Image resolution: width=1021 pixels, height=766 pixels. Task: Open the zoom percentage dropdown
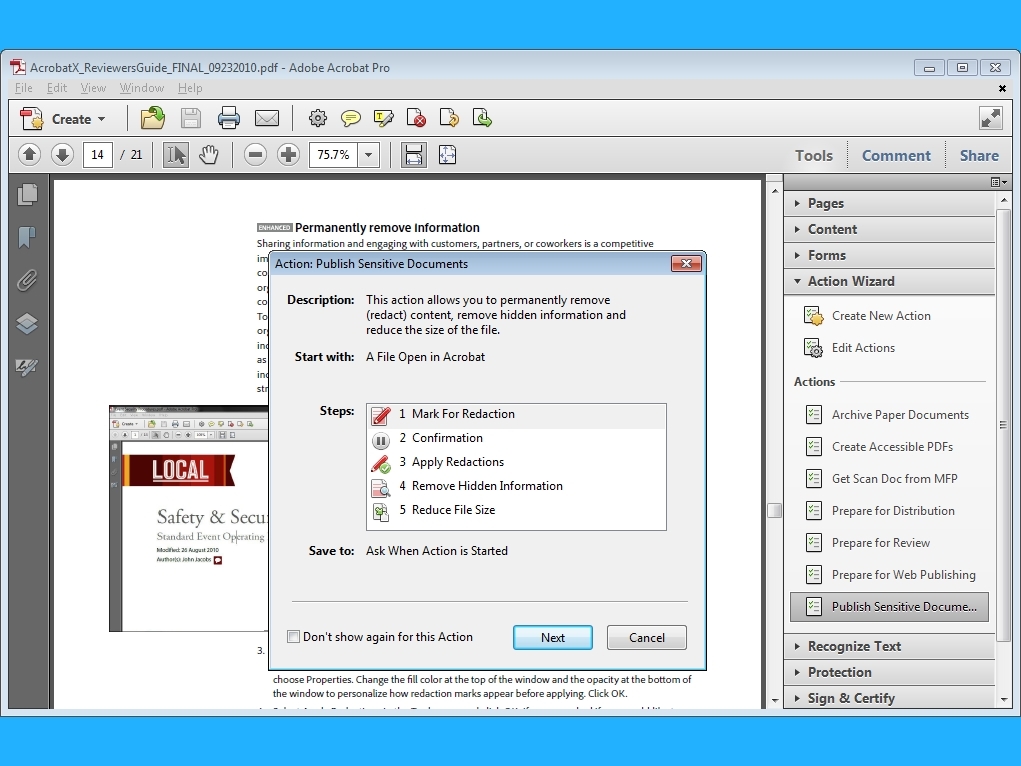click(x=368, y=154)
